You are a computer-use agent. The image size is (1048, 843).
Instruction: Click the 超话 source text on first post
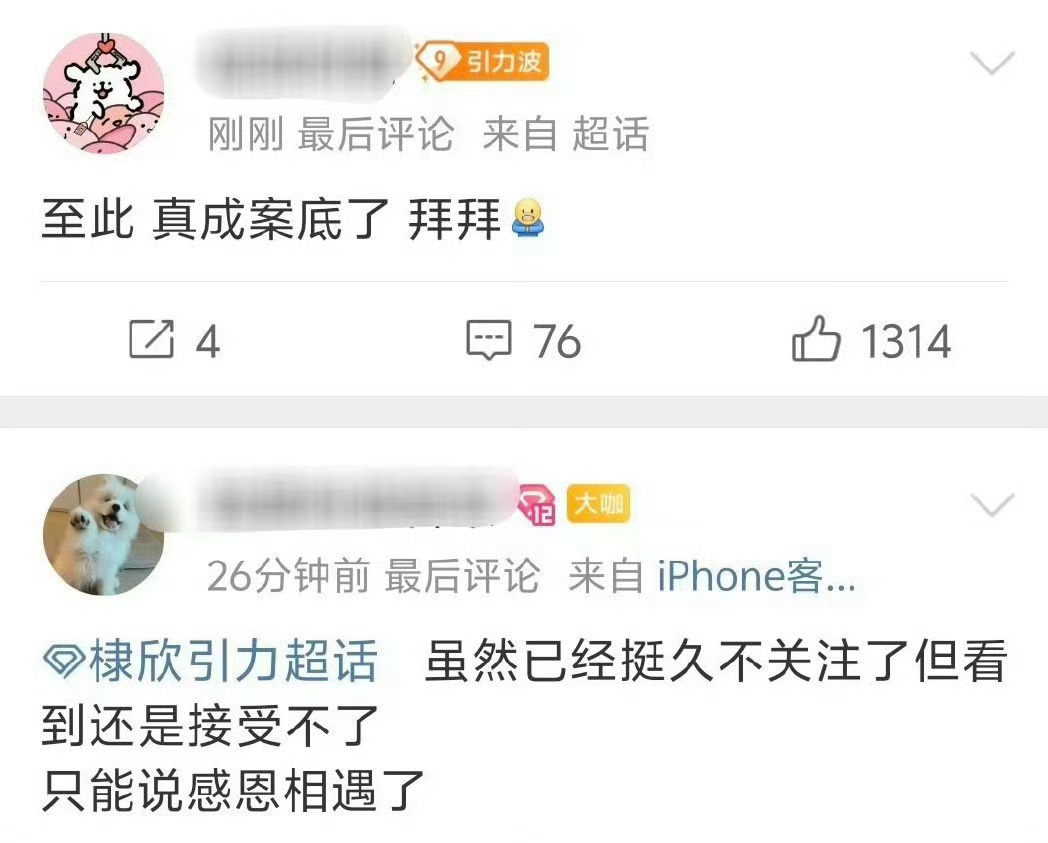point(610,134)
